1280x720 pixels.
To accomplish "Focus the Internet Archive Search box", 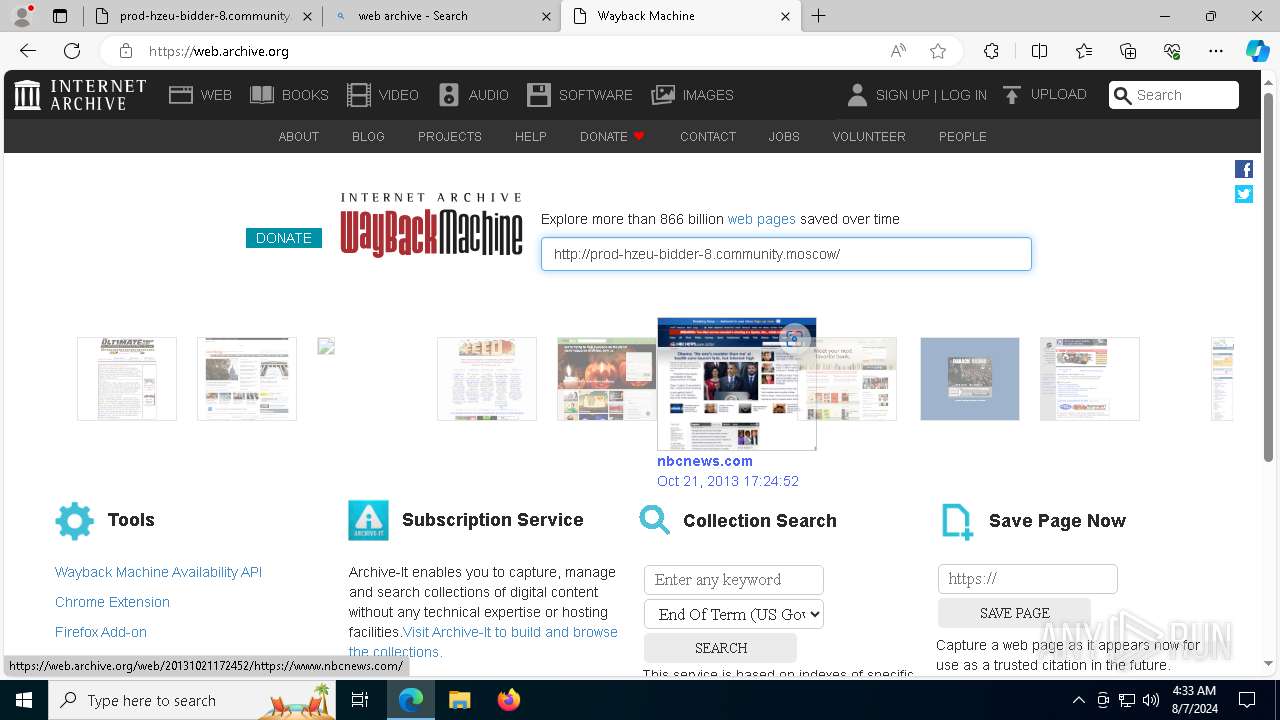I will (1174, 95).
